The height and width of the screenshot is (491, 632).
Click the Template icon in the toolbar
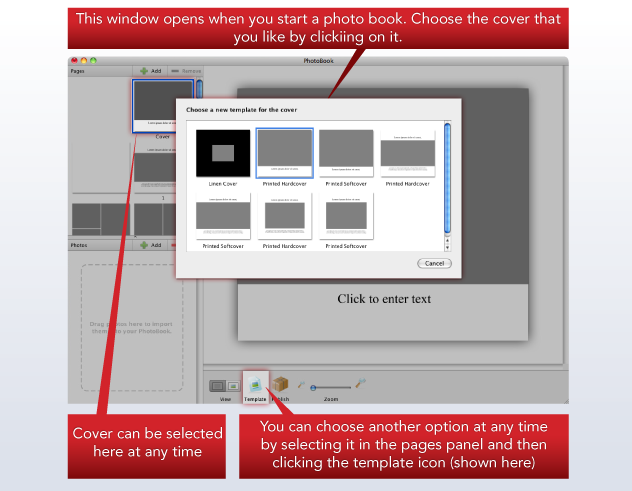pos(255,384)
